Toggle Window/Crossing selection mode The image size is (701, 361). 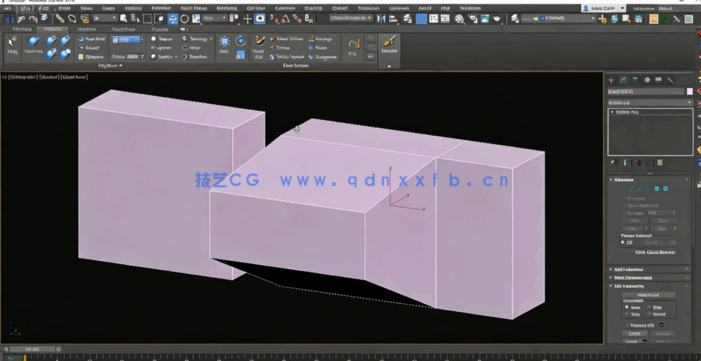pos(160,18)
